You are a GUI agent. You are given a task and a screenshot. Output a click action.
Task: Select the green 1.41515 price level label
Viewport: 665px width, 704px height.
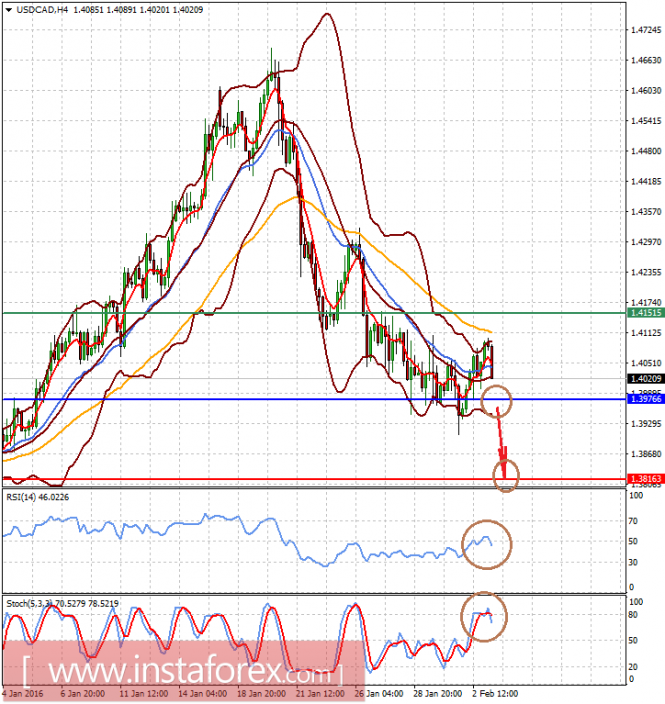[x=646, y=313]
